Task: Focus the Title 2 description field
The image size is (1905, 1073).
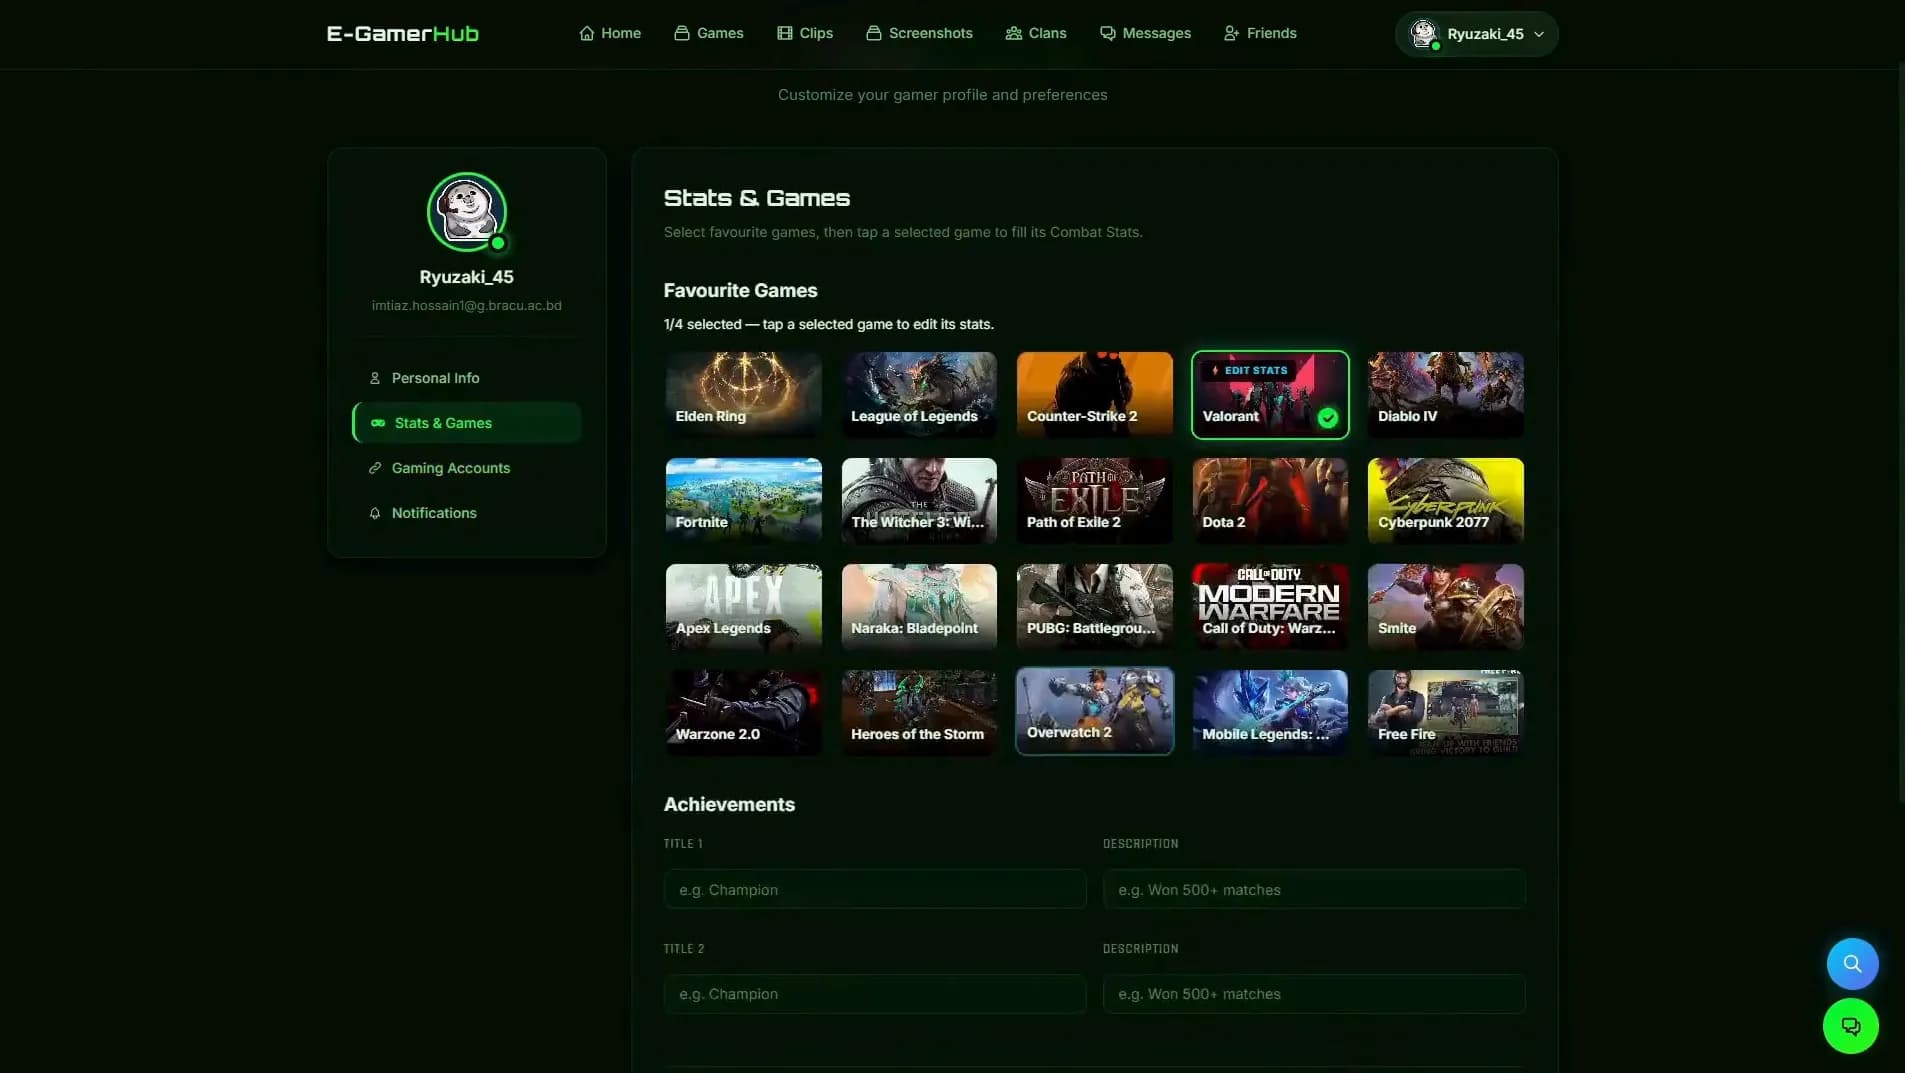Action: coord(1314,994)
